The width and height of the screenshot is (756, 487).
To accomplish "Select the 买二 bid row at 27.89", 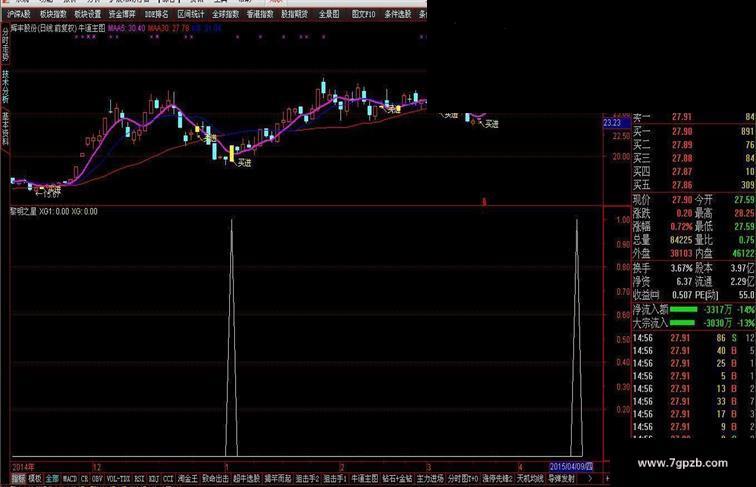I will click(693, 145).
